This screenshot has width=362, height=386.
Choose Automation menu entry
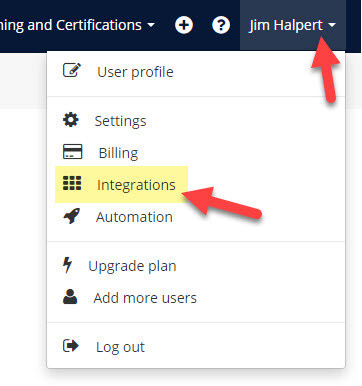click(134, 217)
